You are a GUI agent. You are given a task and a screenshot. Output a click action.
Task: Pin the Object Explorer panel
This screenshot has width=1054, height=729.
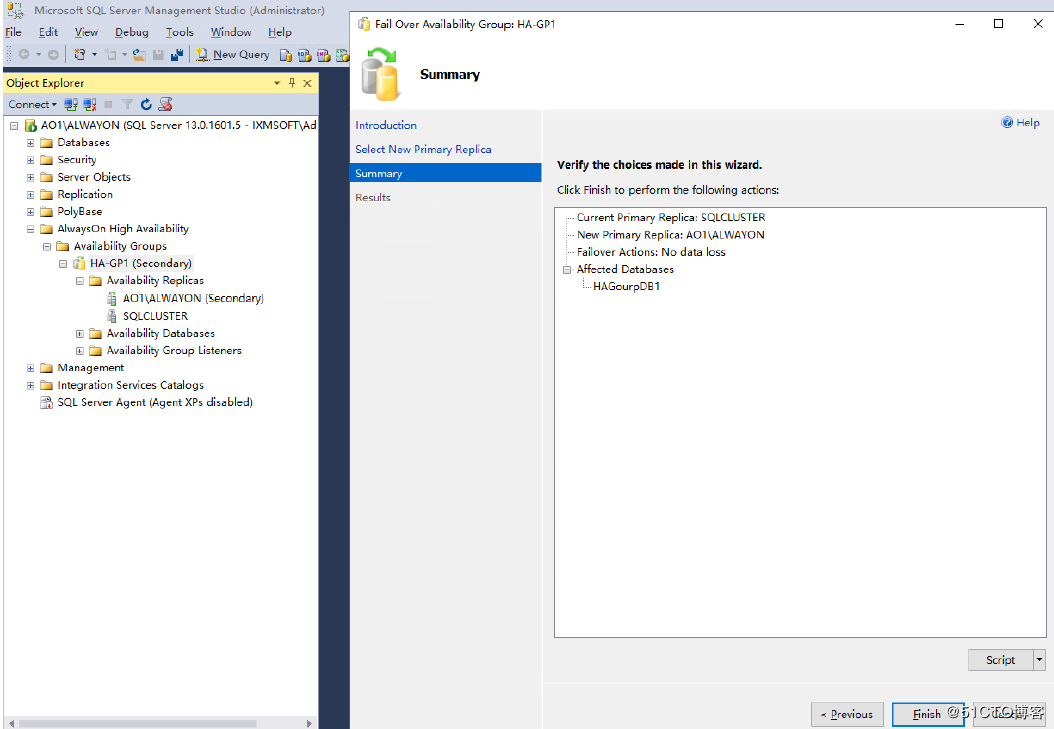[x=292, y=83]
